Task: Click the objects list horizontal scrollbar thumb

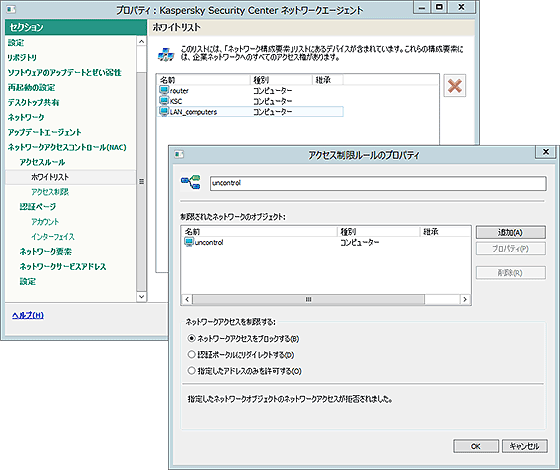Action: pos(308,299)
